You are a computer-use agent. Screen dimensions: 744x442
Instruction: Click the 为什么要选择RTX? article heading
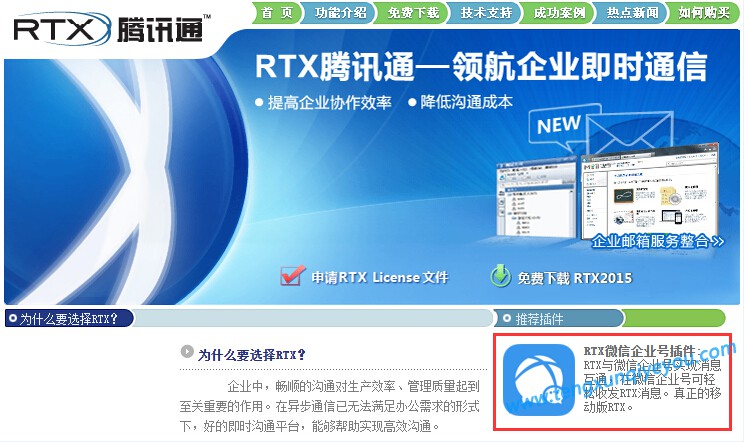(x=252, y=355)
